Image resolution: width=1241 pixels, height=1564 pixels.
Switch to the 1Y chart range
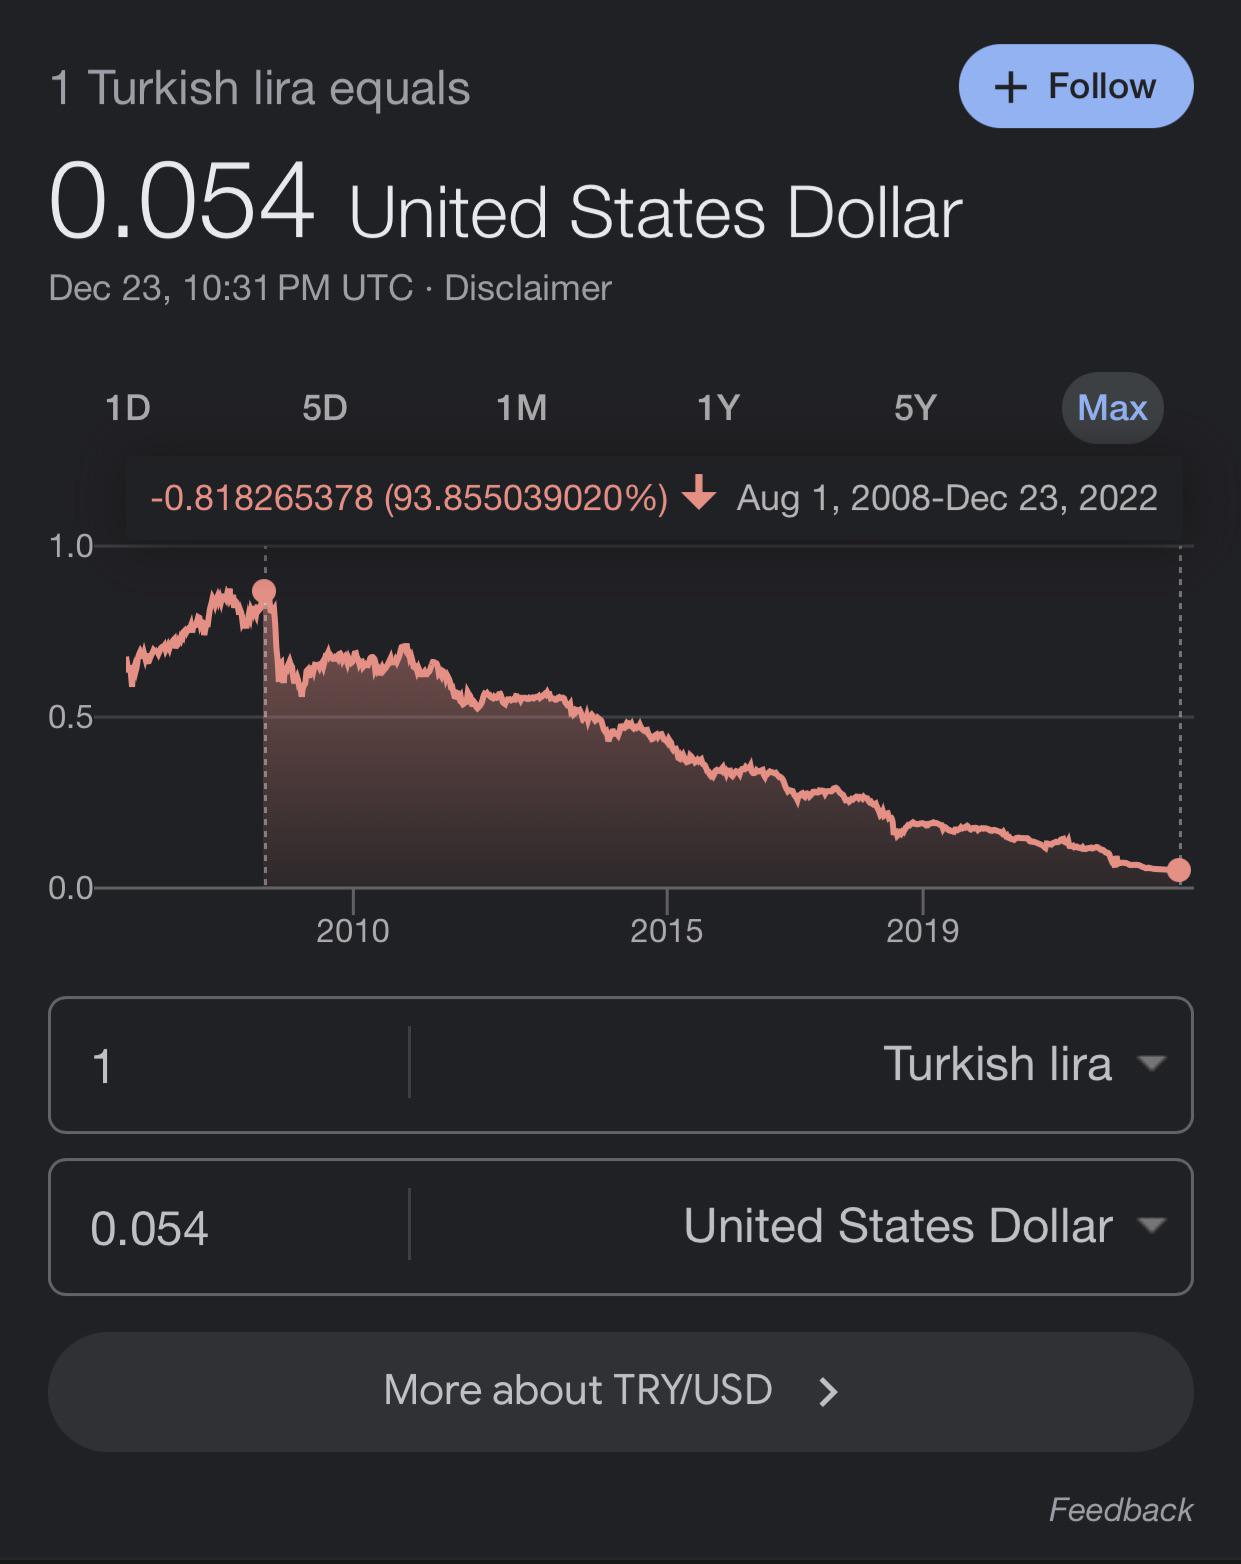[x=718, y=408]
